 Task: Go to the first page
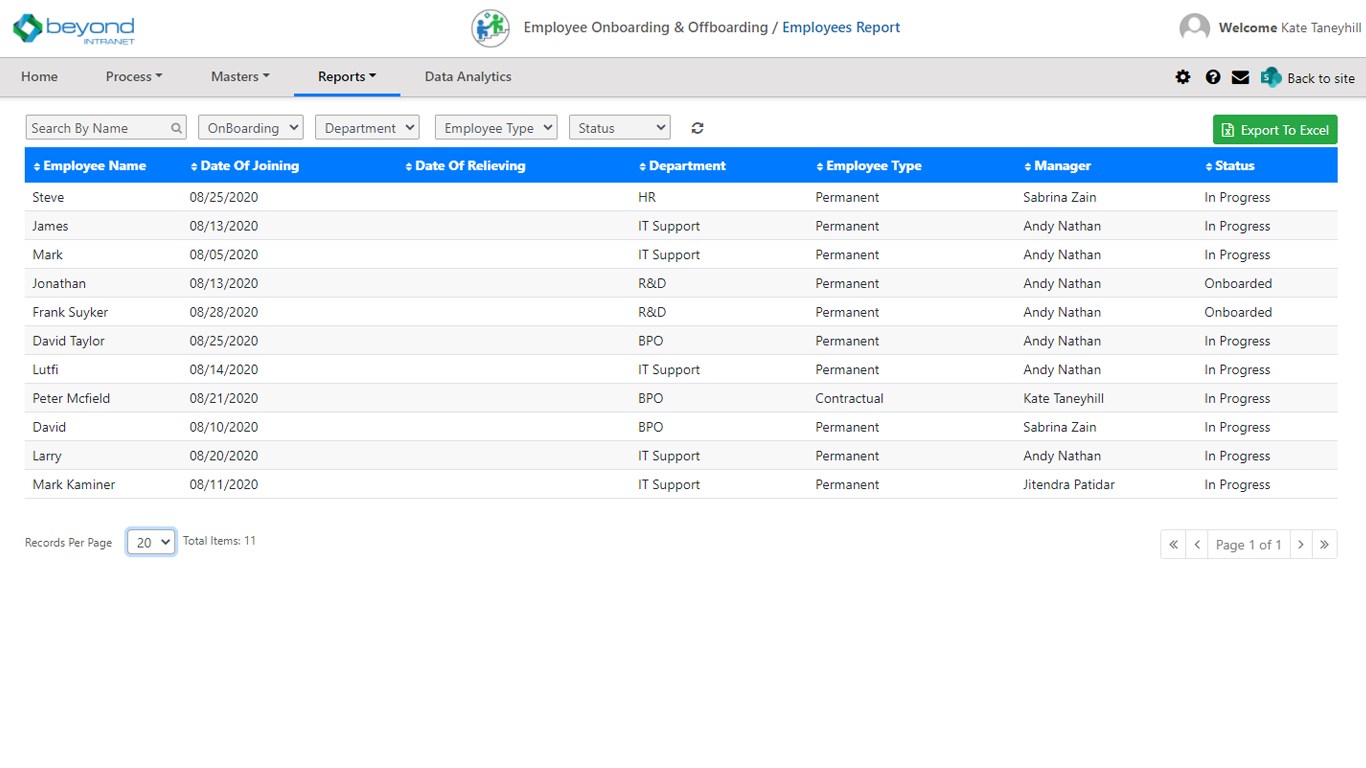point(1173,544)
